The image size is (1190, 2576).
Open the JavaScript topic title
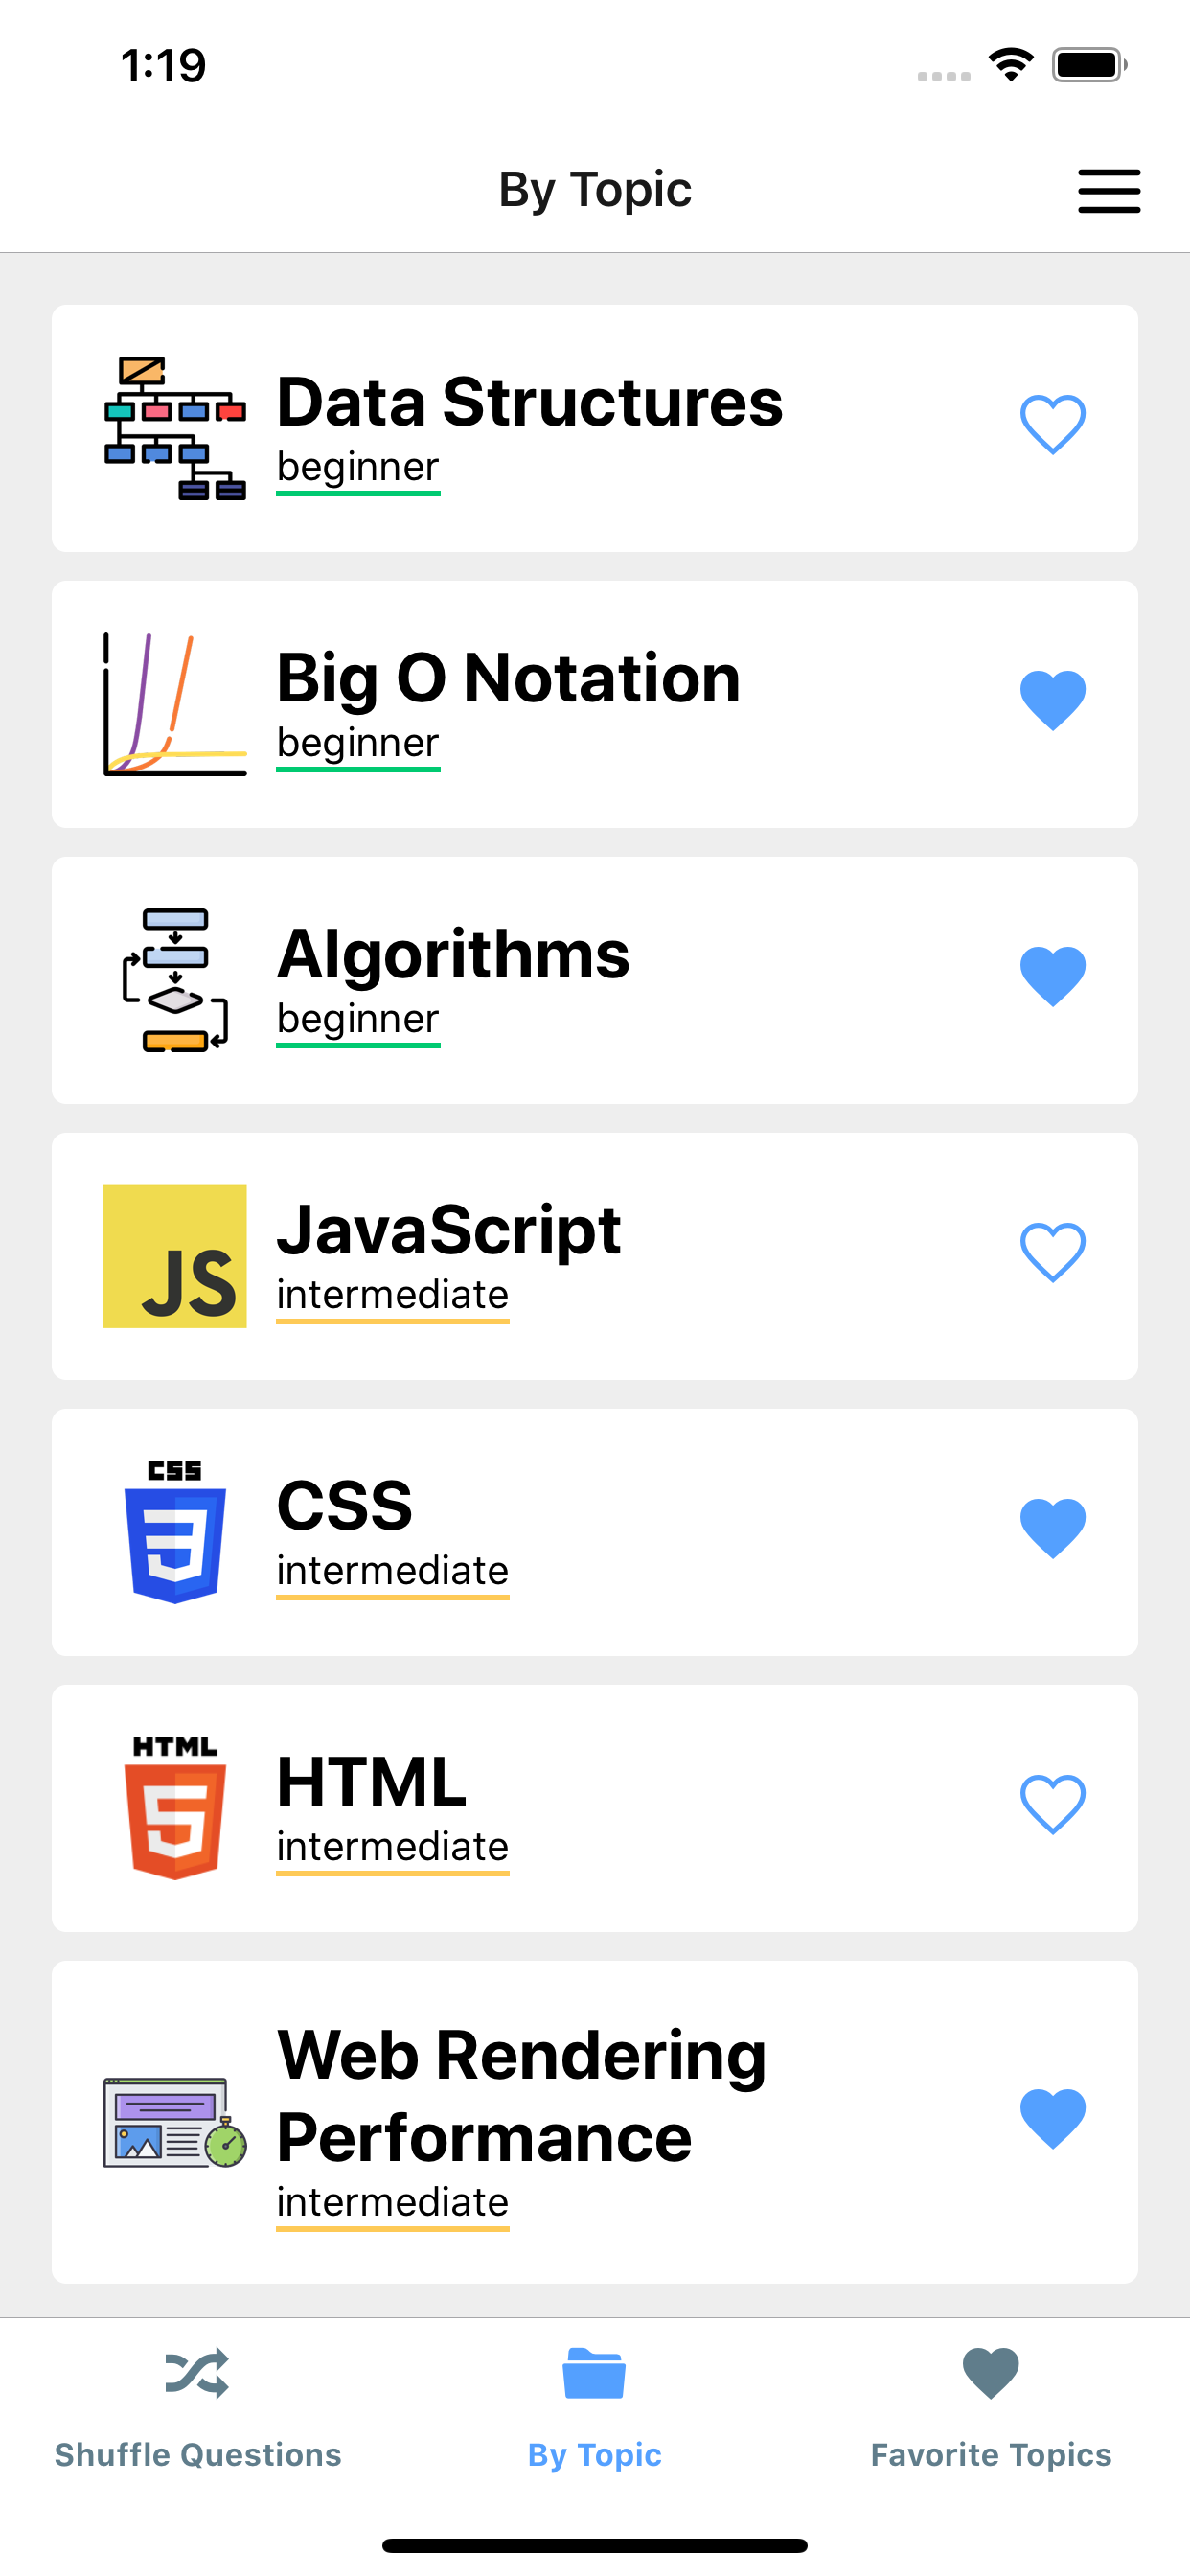(449, 1230)
